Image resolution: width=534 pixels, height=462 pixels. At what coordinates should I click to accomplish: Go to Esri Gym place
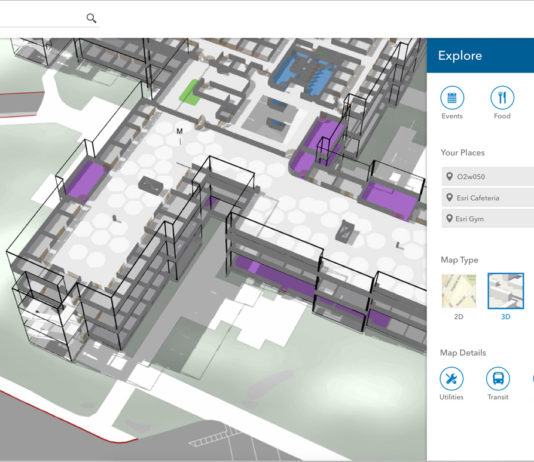(x=488, y=219)
